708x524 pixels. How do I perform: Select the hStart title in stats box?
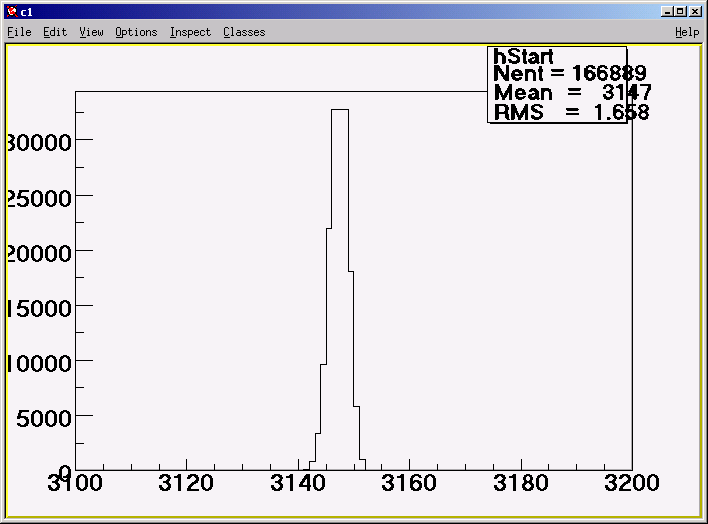(x=523, y=56)
